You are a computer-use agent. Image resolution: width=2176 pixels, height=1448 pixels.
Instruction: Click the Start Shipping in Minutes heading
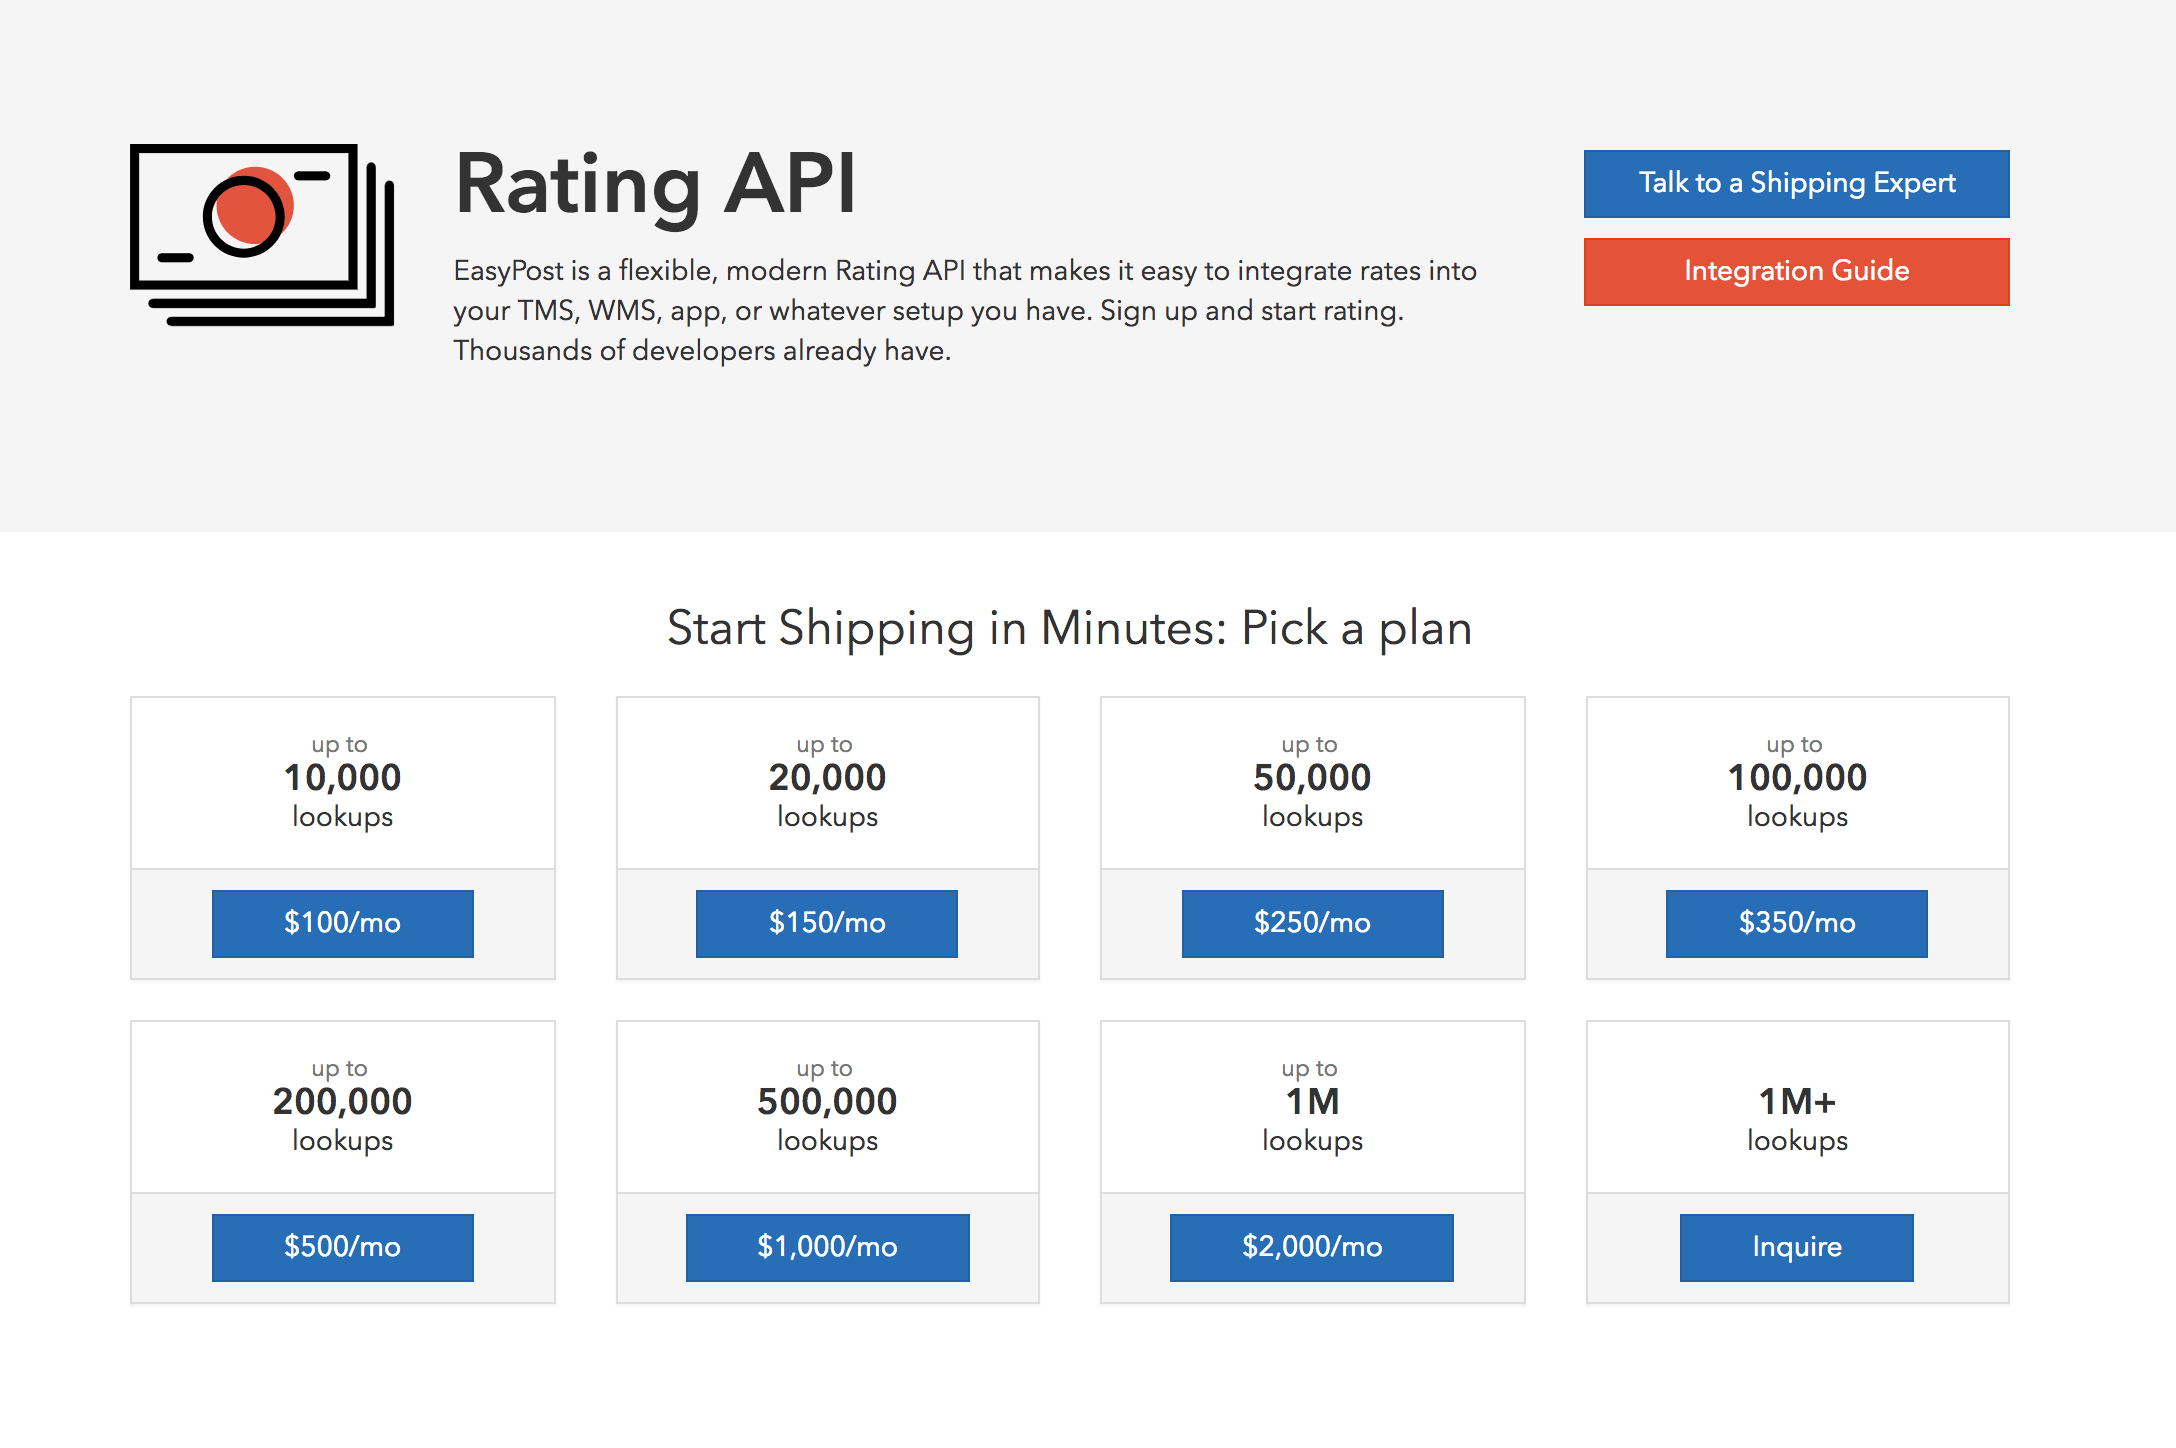[1069, 628]
